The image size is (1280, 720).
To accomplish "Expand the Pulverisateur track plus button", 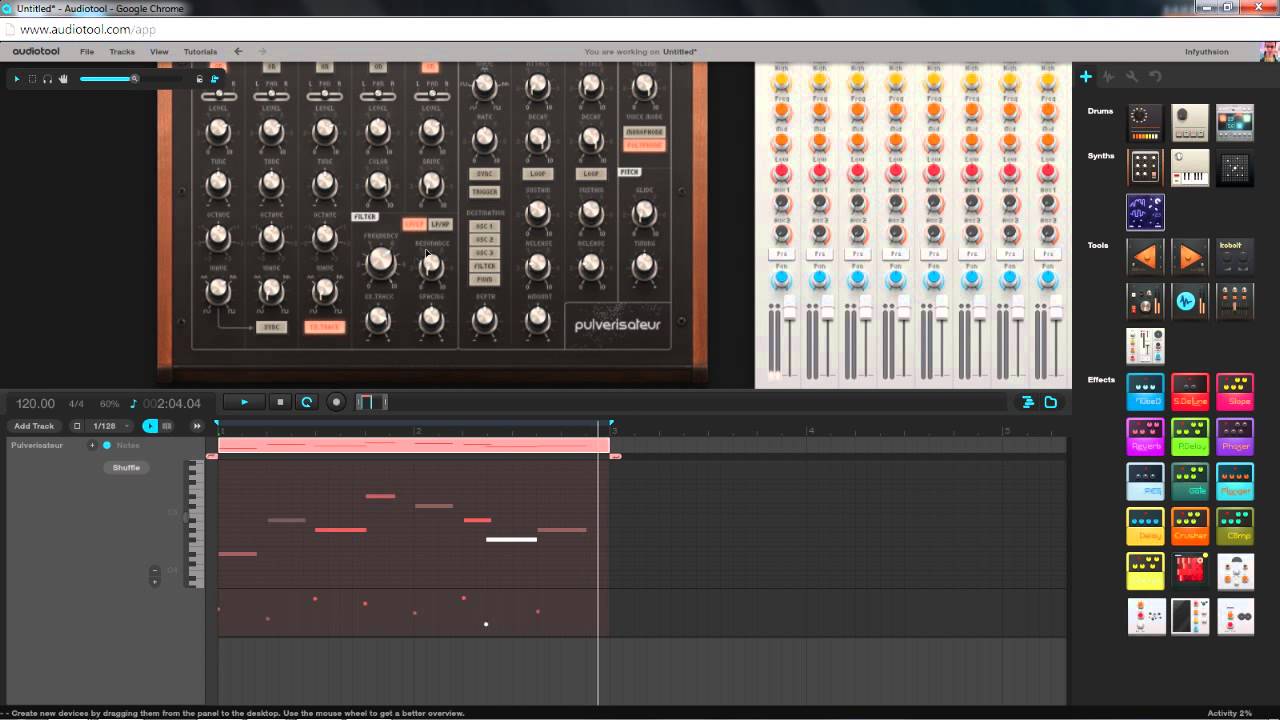I will coord(92,445).
